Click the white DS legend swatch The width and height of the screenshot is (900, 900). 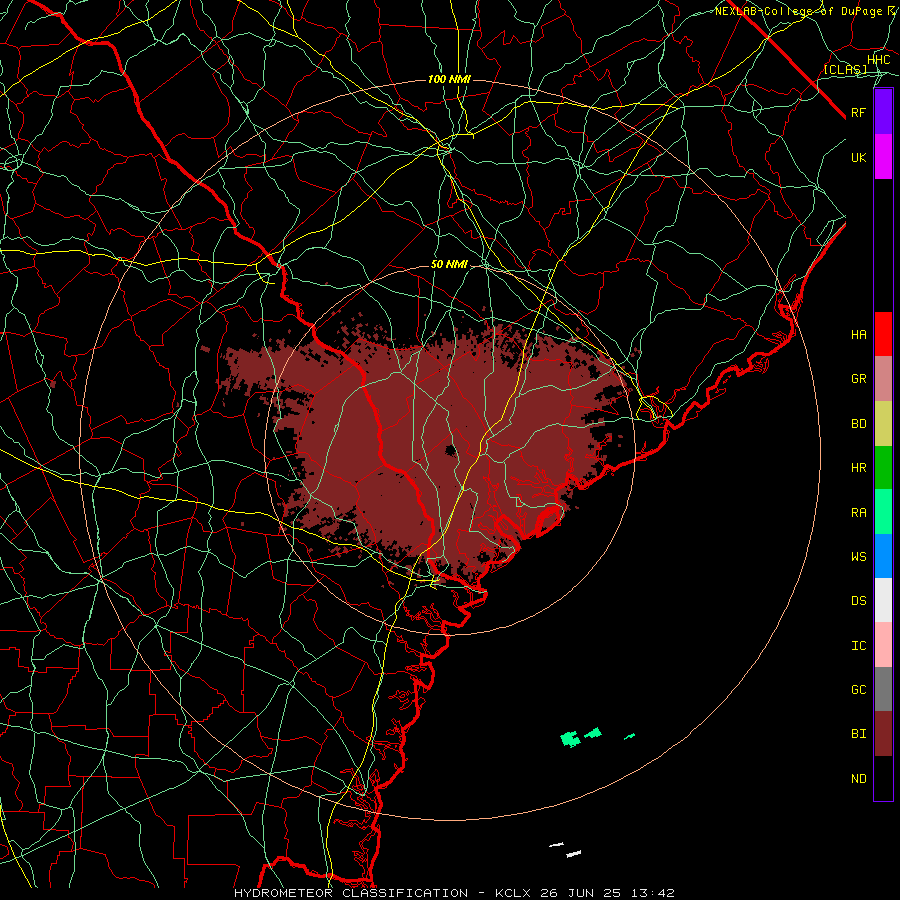tap(883, 600)
